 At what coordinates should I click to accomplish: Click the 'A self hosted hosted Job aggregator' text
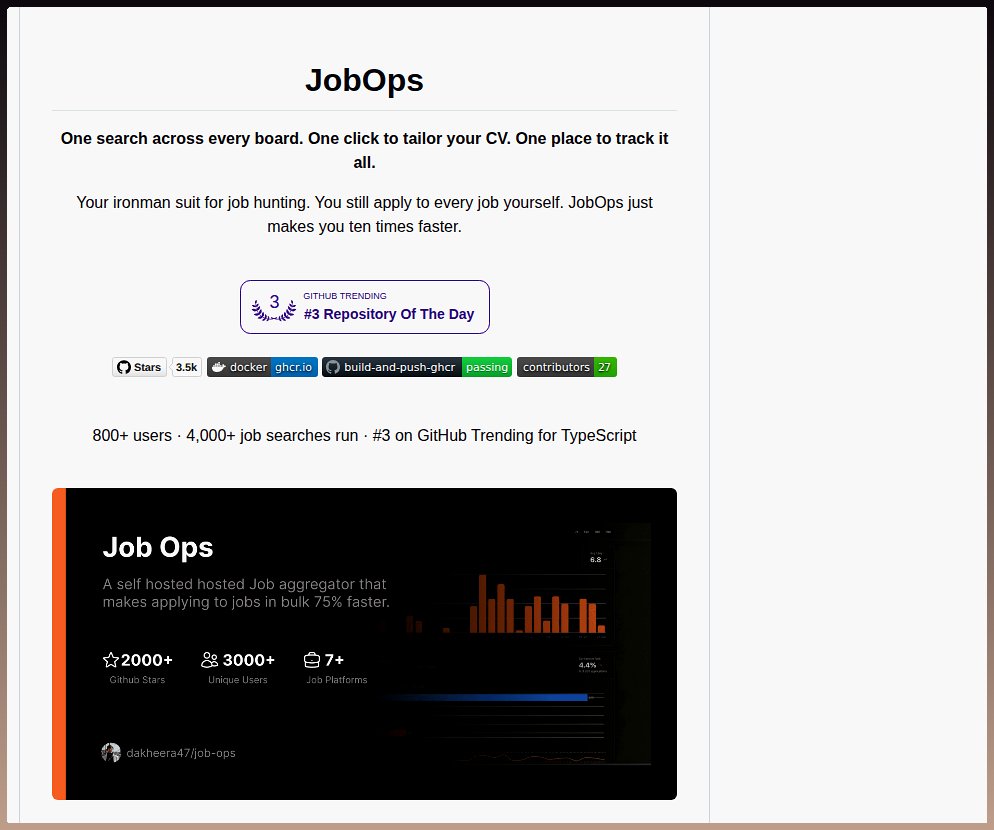pyautogui.click(x=246, y=593)
